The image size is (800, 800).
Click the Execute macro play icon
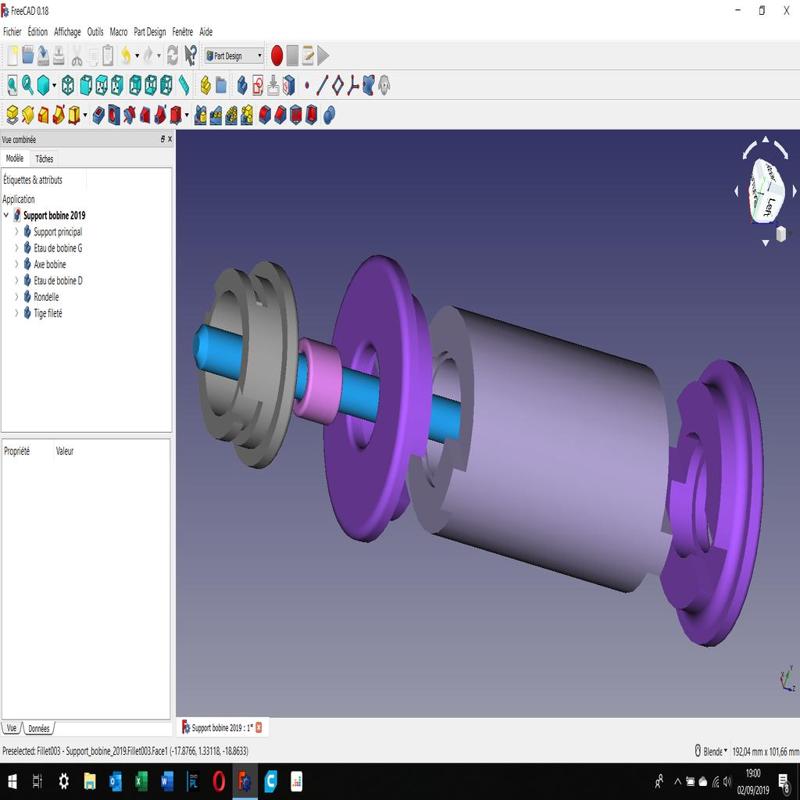[323, 56]
